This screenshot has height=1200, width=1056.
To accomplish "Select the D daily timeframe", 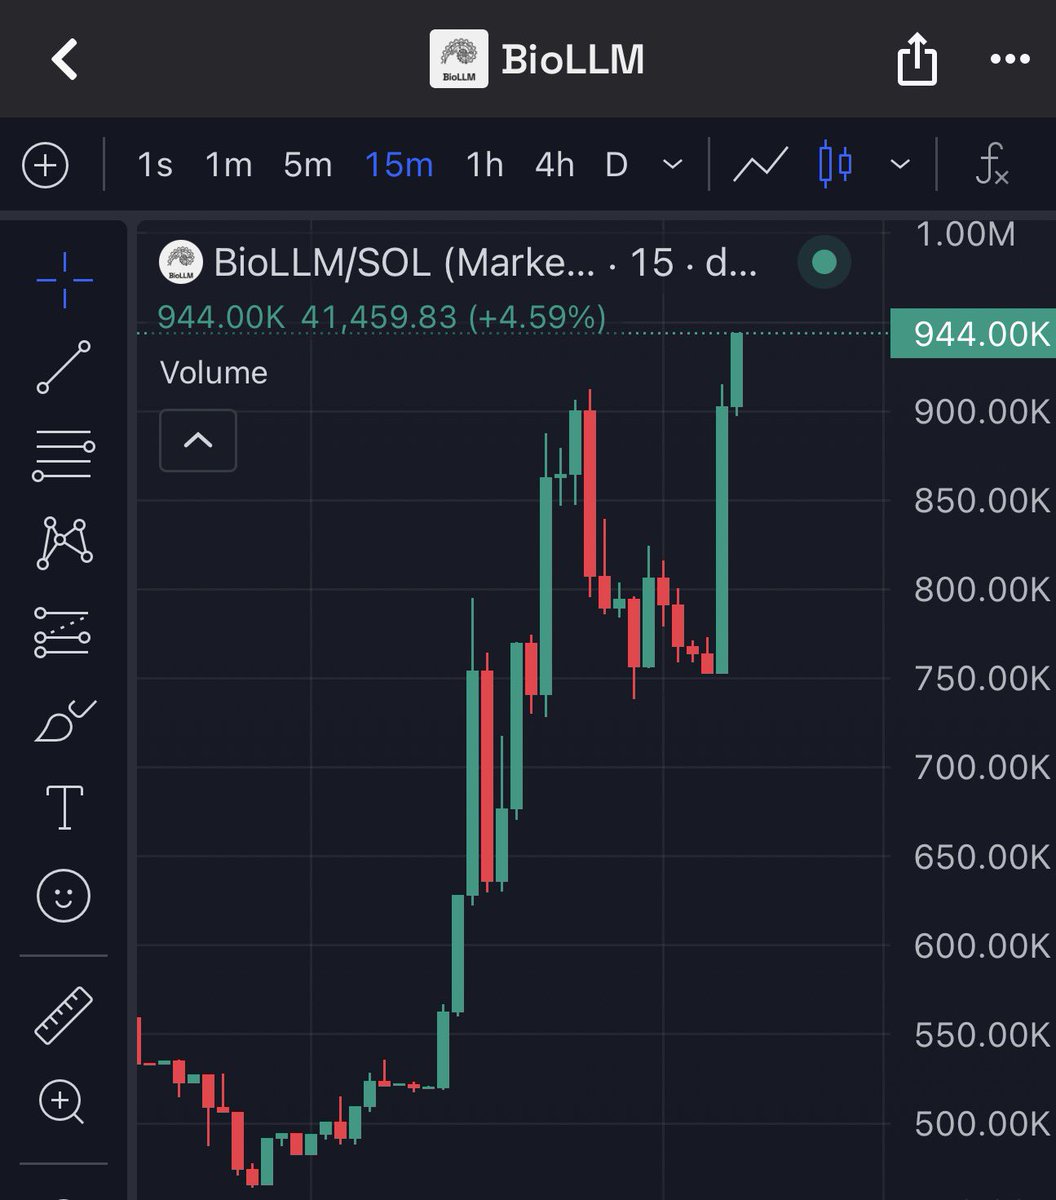I will tap(616, 165).
